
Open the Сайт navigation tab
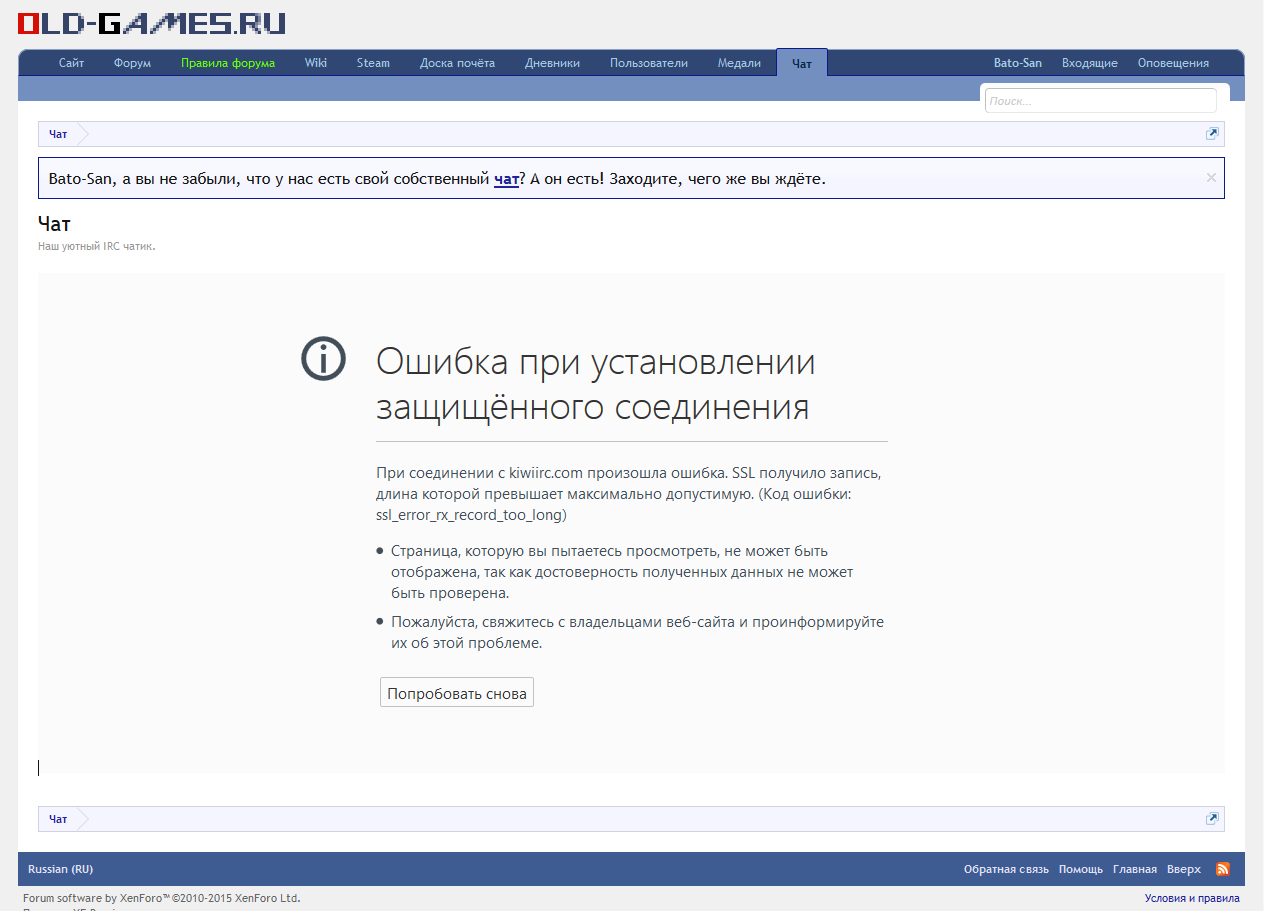click(x=71, y=63)
